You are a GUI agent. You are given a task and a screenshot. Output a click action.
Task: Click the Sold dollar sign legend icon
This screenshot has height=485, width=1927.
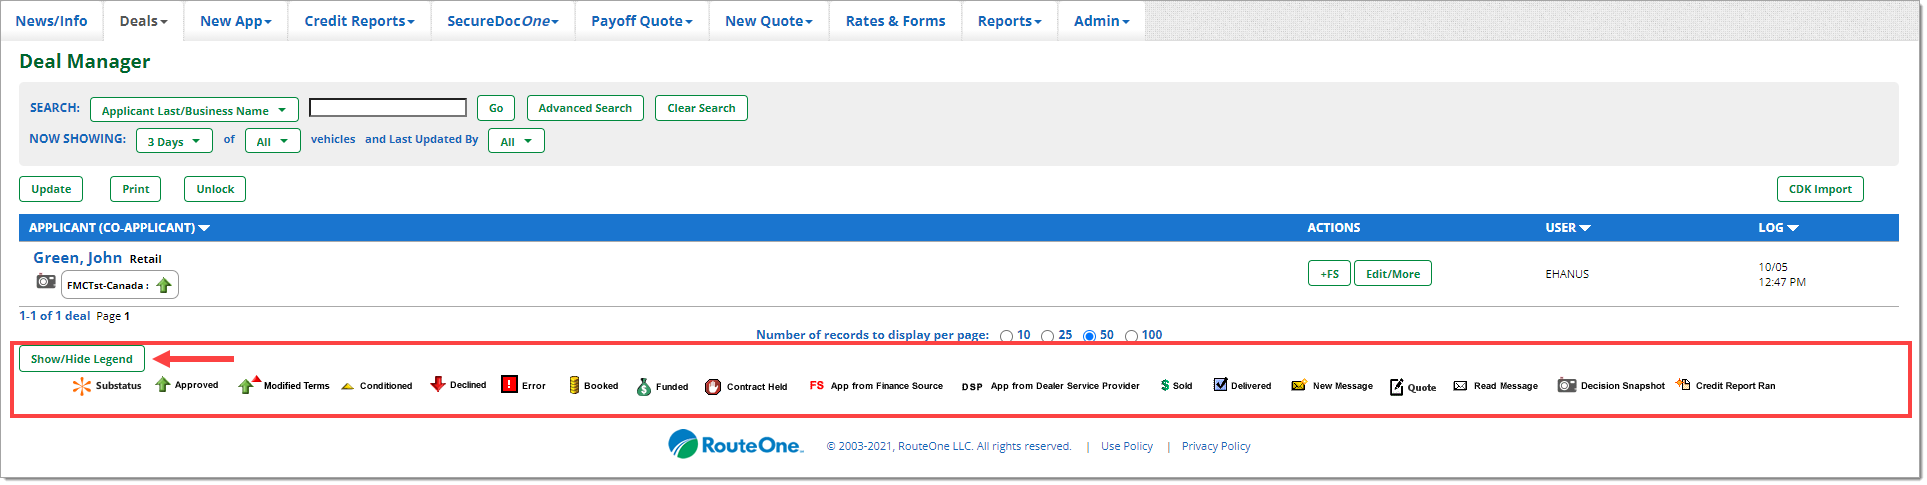tap(1165, 385)
